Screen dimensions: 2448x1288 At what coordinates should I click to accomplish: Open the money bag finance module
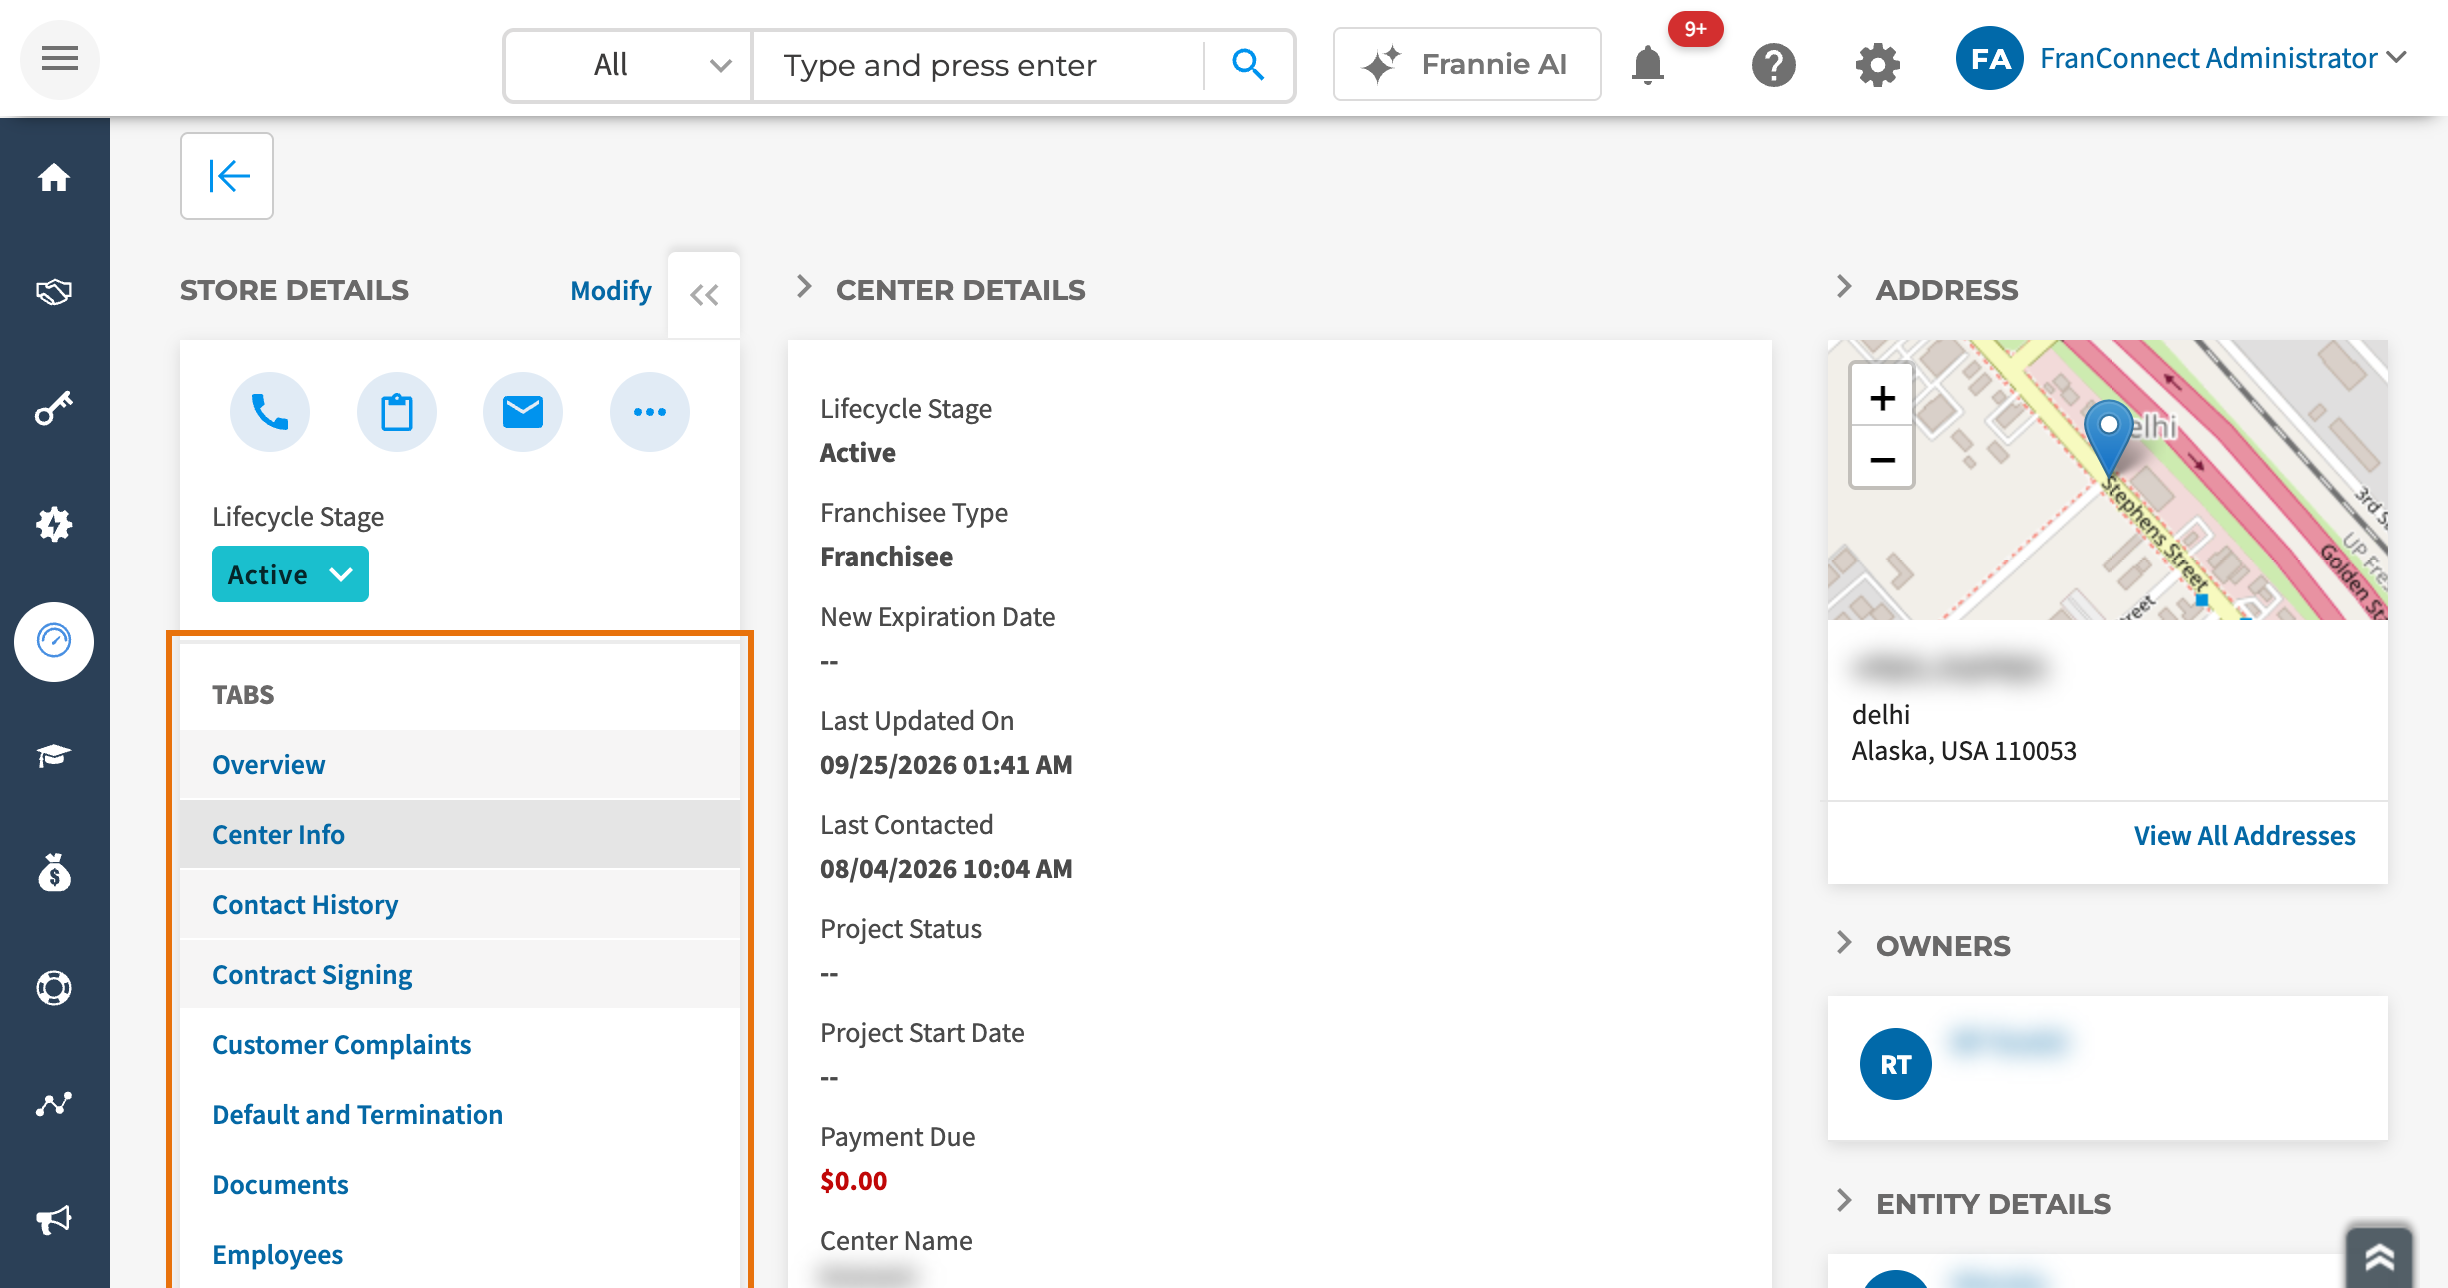[x=54, y=872]
